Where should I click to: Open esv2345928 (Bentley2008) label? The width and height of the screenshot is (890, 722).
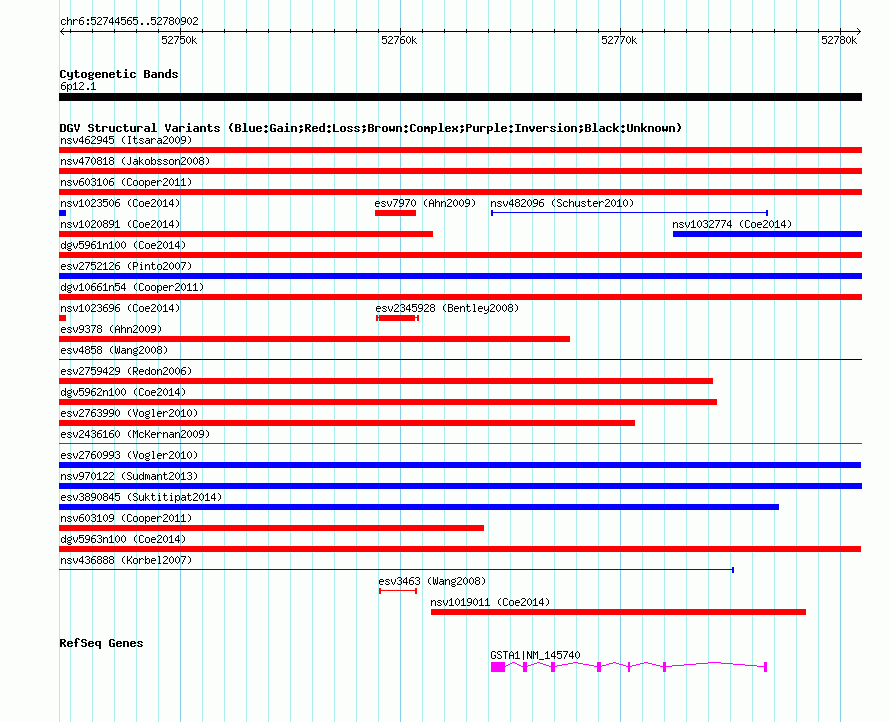tap(447, 308)
